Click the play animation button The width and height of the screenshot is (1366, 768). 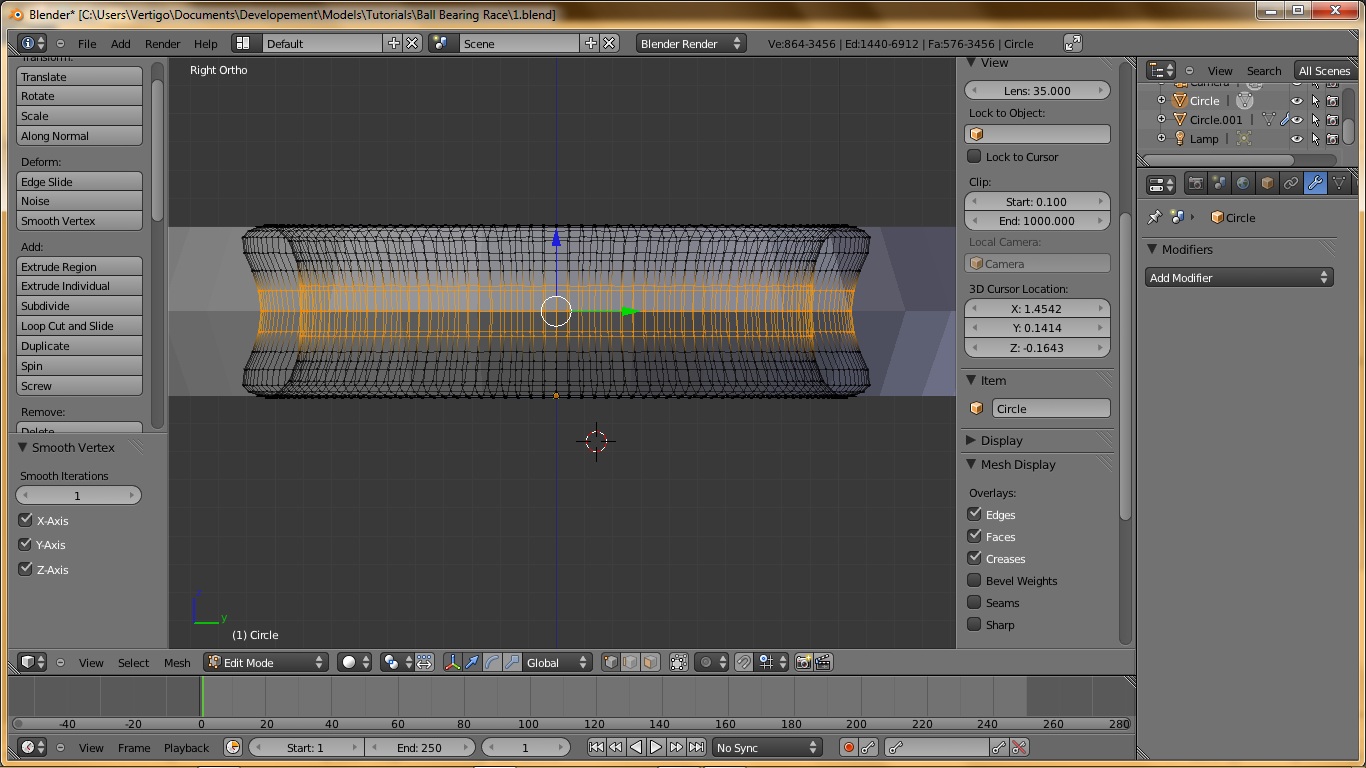[656, 747]
